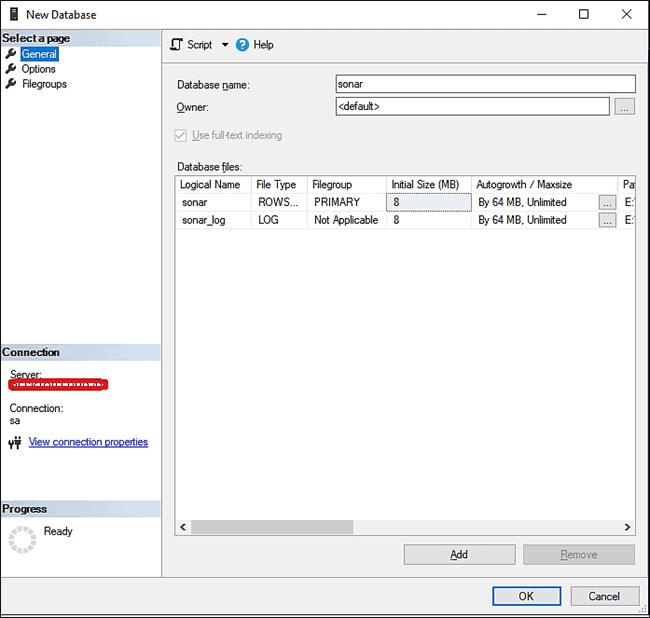This screenshot has height=618, width=650.
Task: Click the connection properties plug icon
Action: click(15, 443)
